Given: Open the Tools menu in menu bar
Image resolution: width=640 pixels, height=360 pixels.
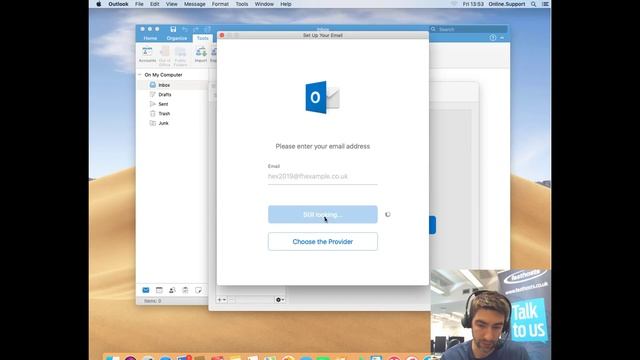Looking at the screenshot, I should pyautogui.click(x=242, y=4).
